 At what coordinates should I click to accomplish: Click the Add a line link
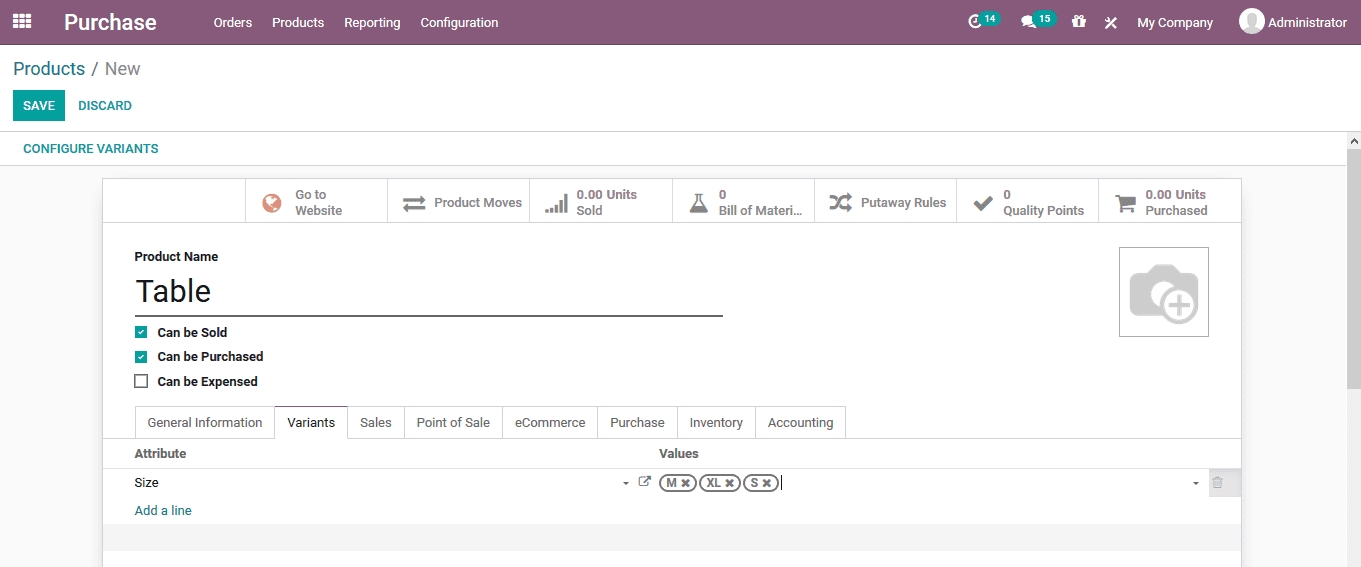163,510
